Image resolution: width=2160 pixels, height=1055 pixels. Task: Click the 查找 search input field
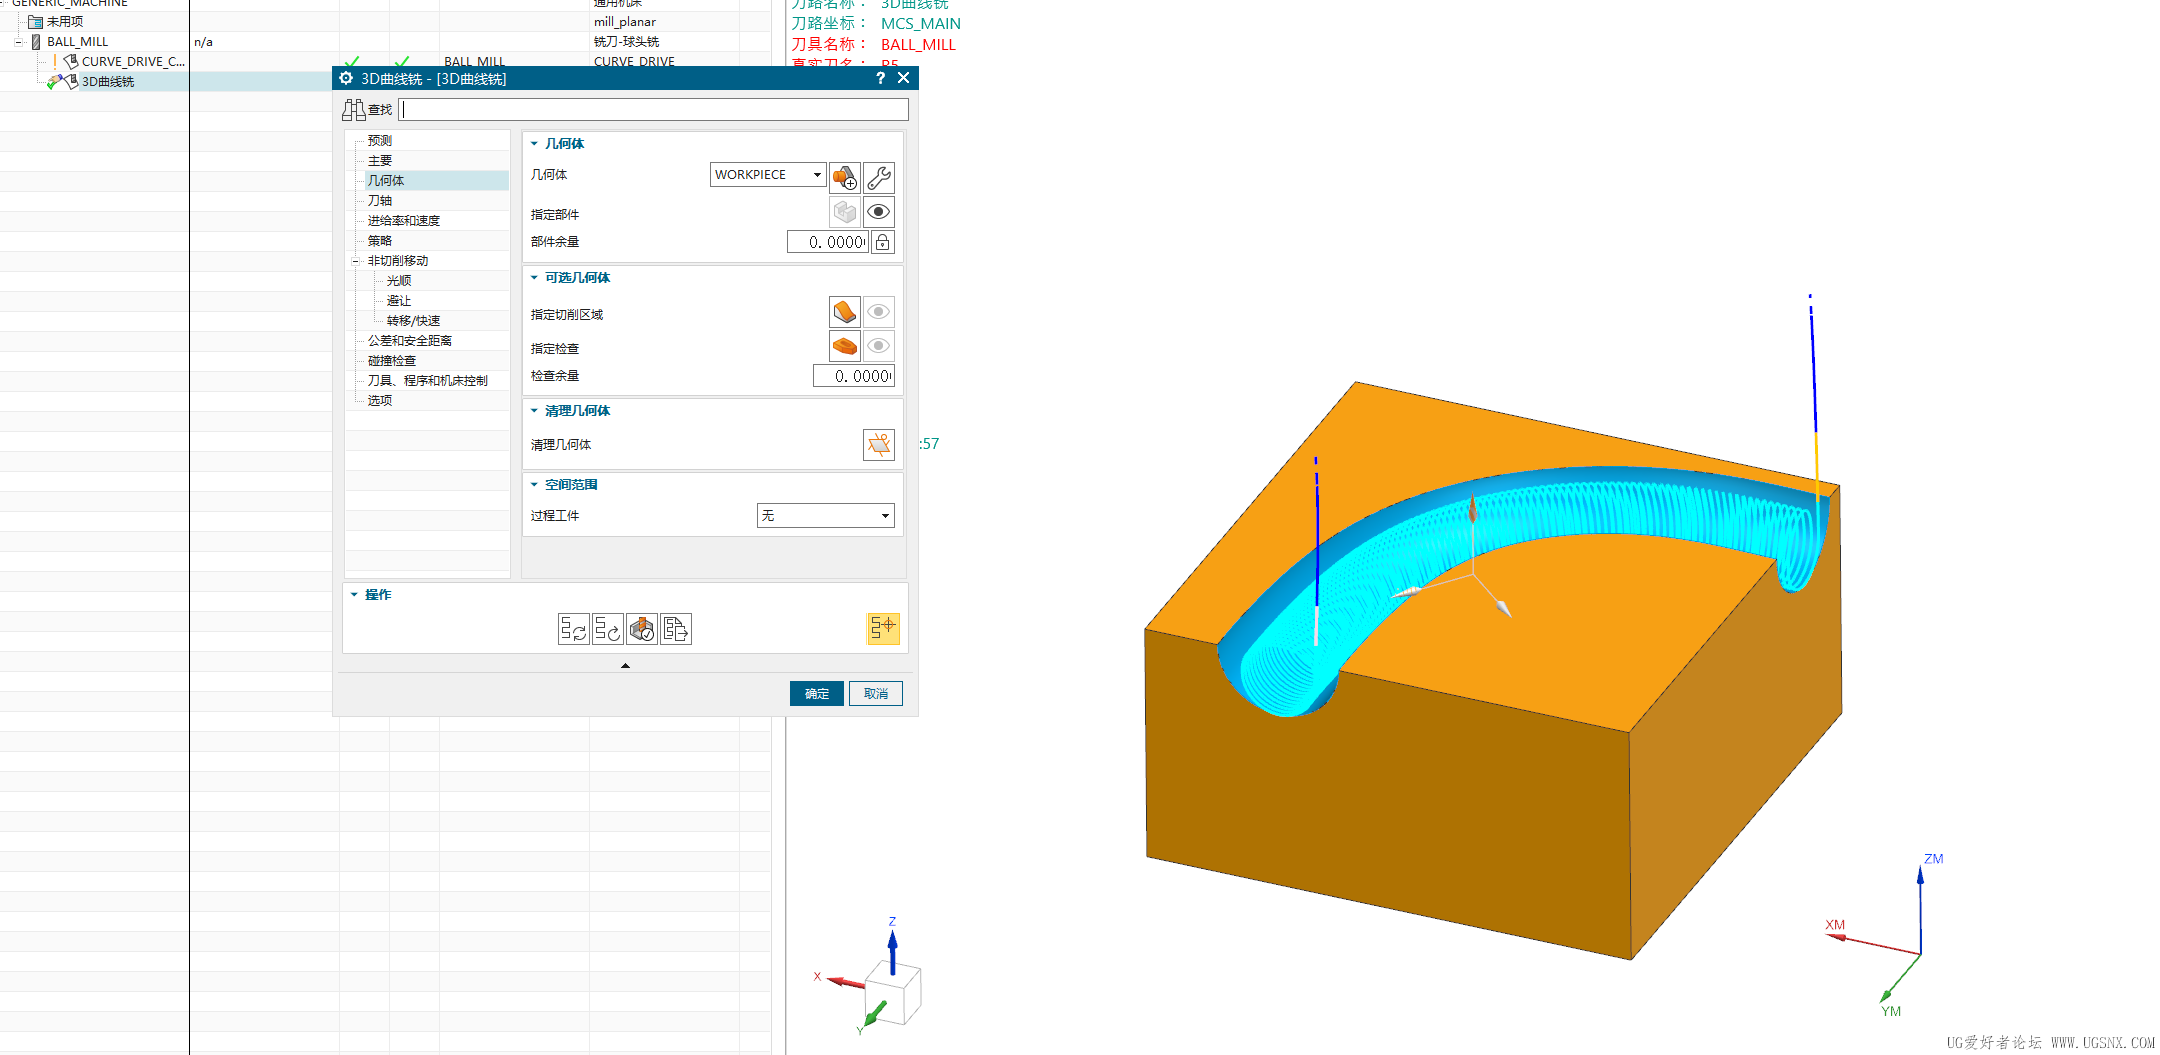click(x=654, y=110)
